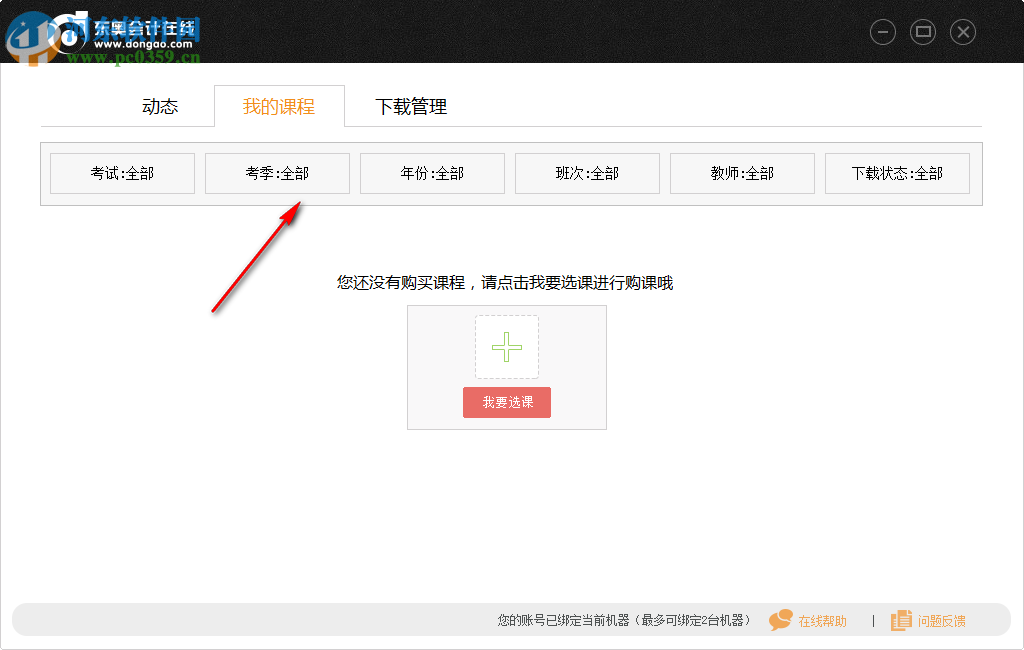Switch to the 动态 tab
Image resolution: width=1024 pixels, height=650 pixels.
pyautogui.click(x=160, y=106)
